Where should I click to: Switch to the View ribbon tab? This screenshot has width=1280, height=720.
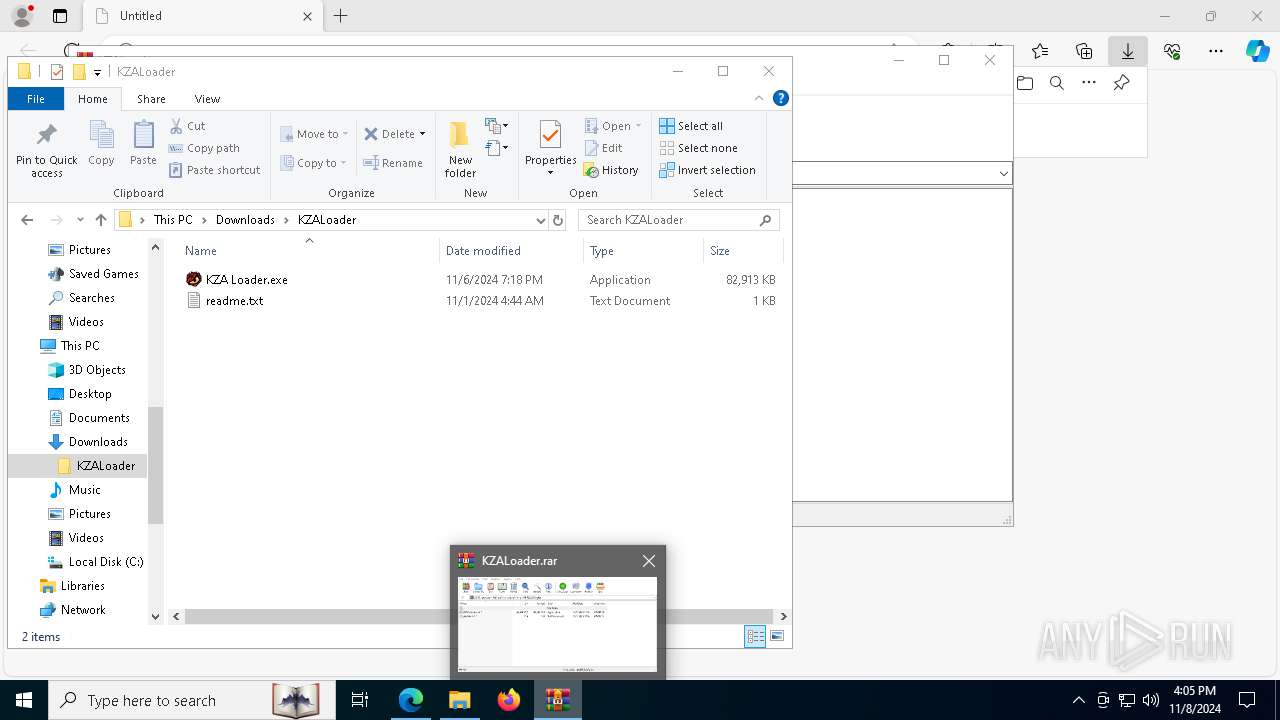coord(207,99)
